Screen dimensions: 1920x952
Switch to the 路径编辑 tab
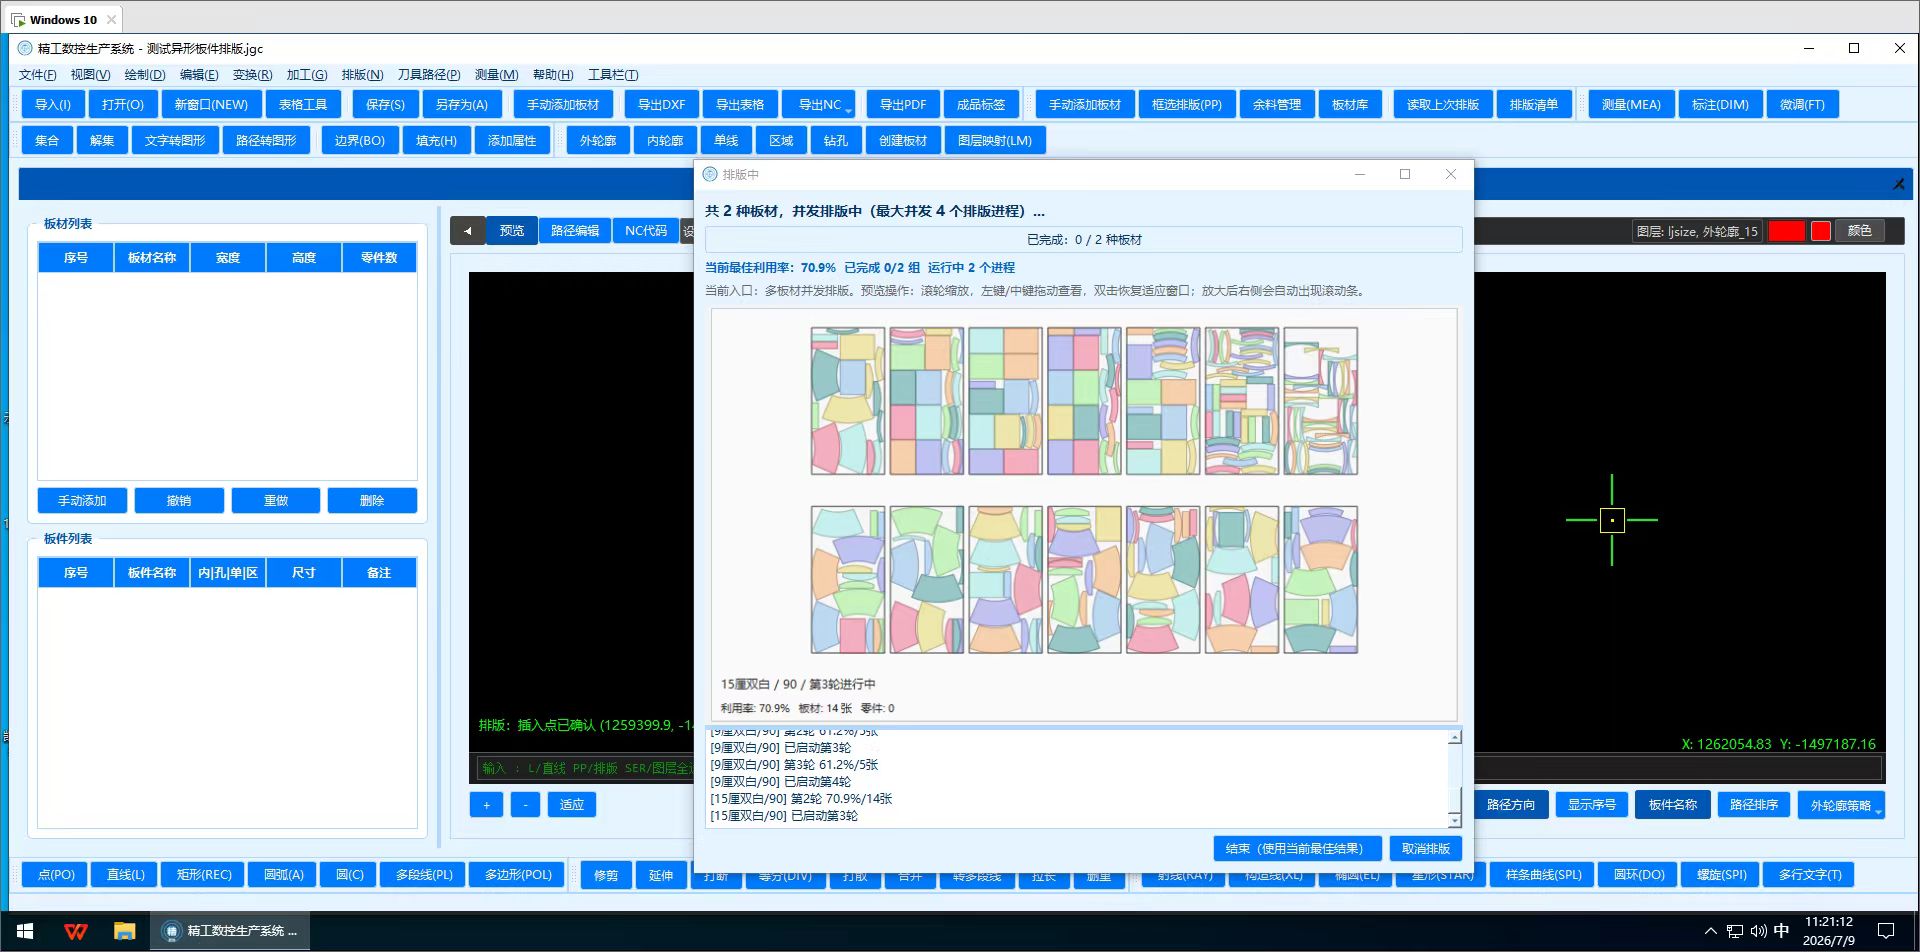tap(575, 231)
